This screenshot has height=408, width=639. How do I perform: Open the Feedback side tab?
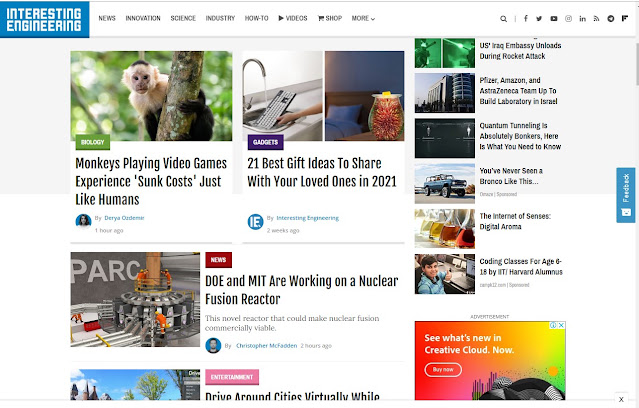[626, 195]
